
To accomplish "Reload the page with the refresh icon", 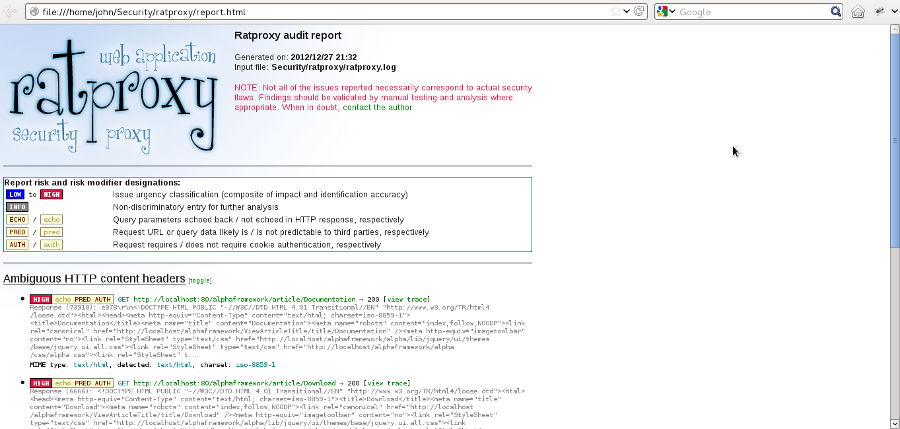I will pos(638,12).
